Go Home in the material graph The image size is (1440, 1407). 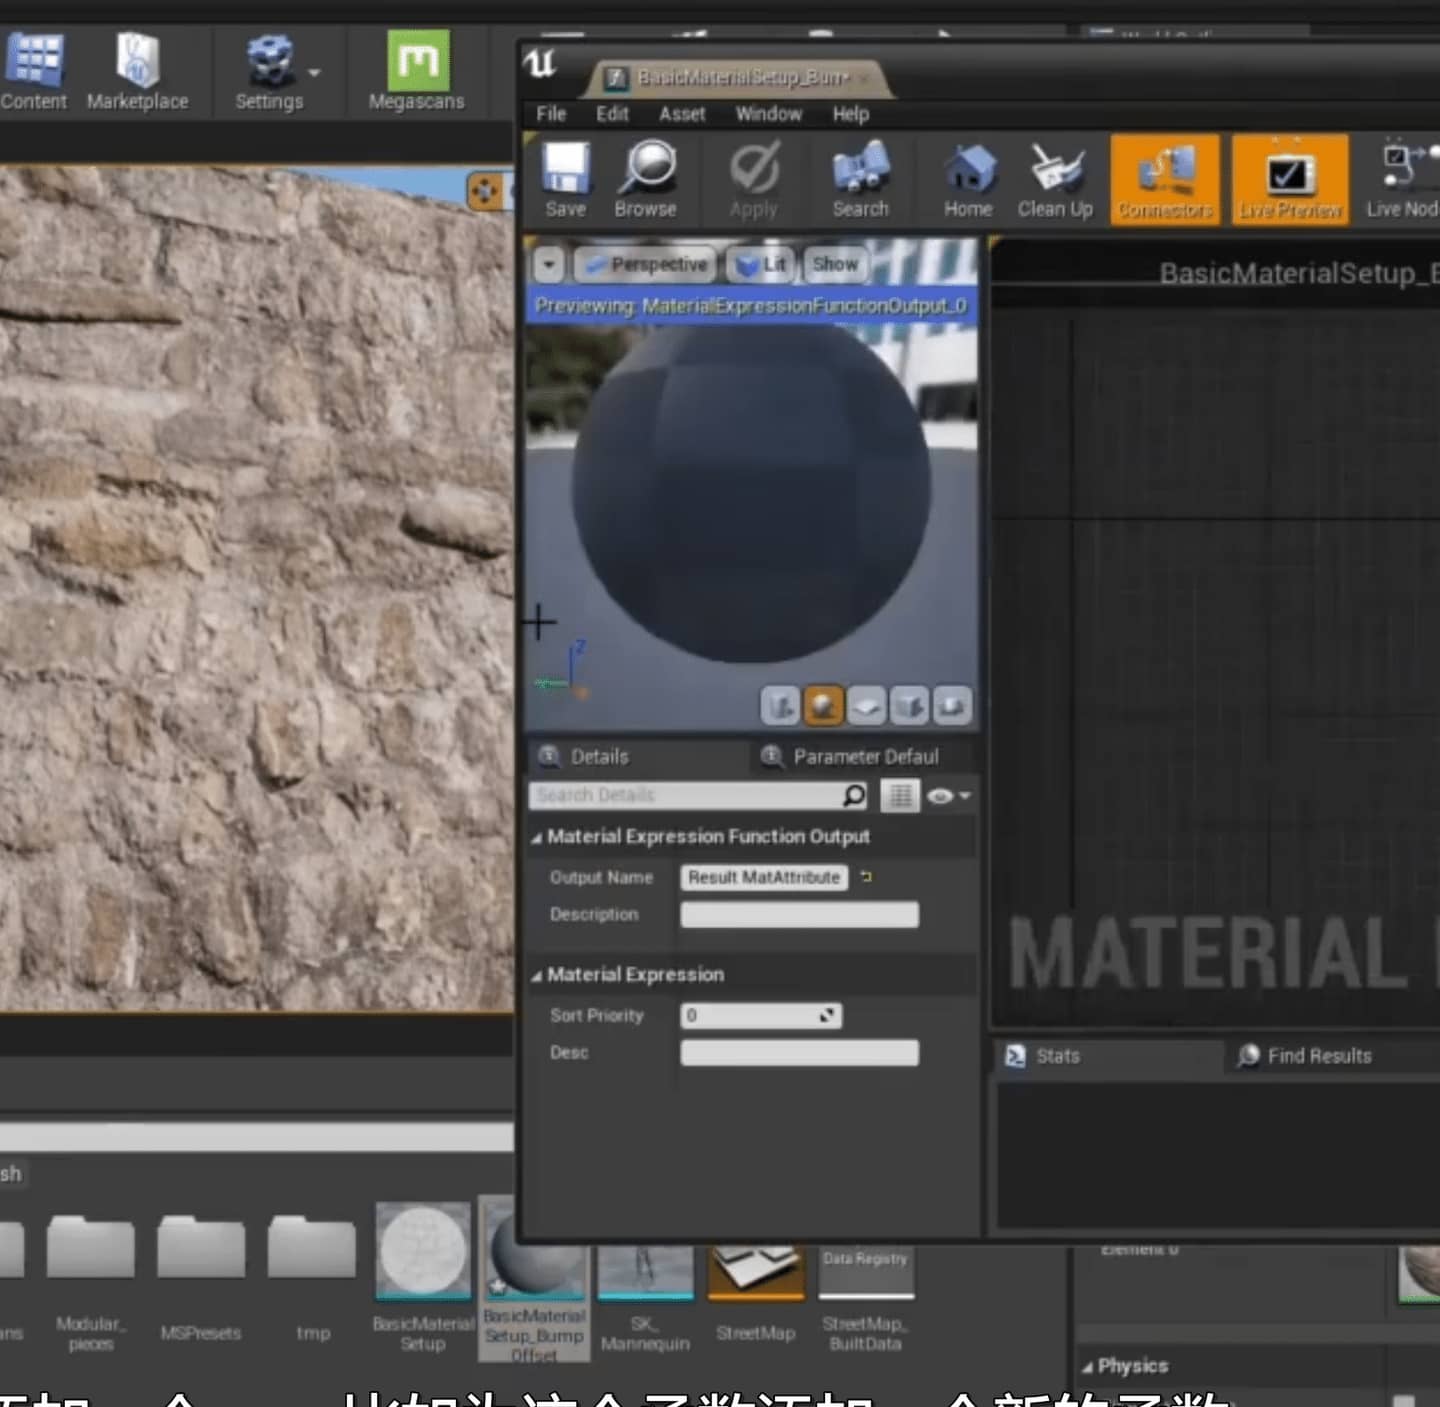click(x=968, y=180)
